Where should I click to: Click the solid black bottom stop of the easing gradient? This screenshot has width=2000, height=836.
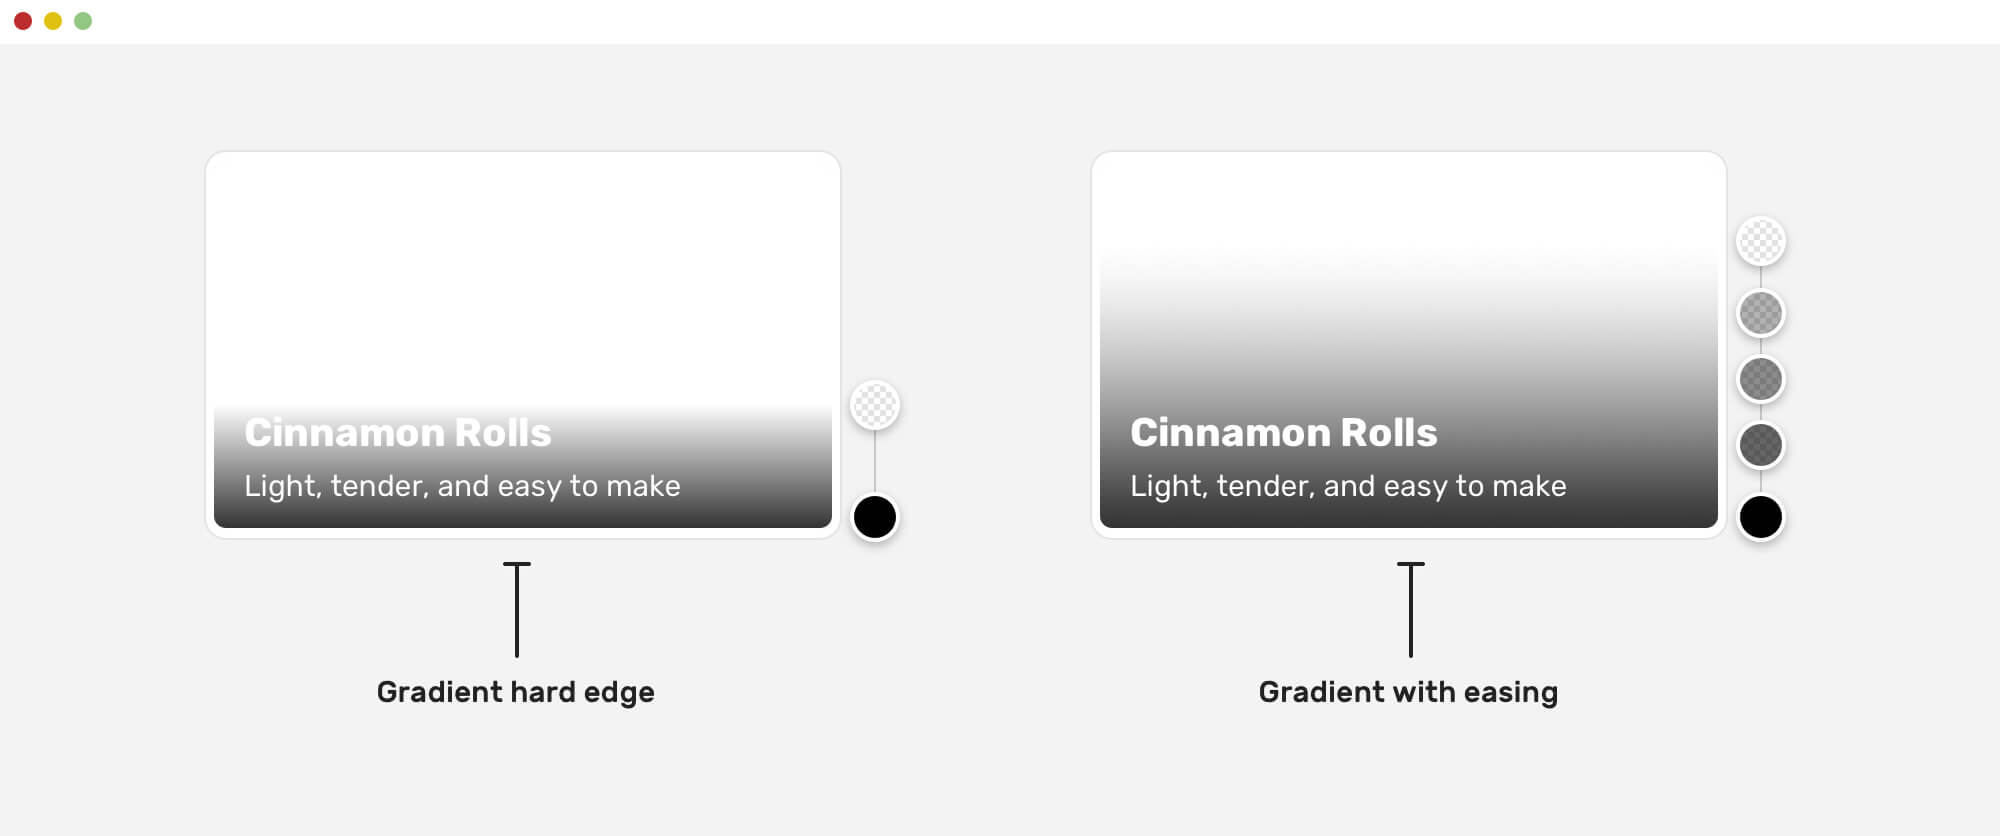point(1761,517)
